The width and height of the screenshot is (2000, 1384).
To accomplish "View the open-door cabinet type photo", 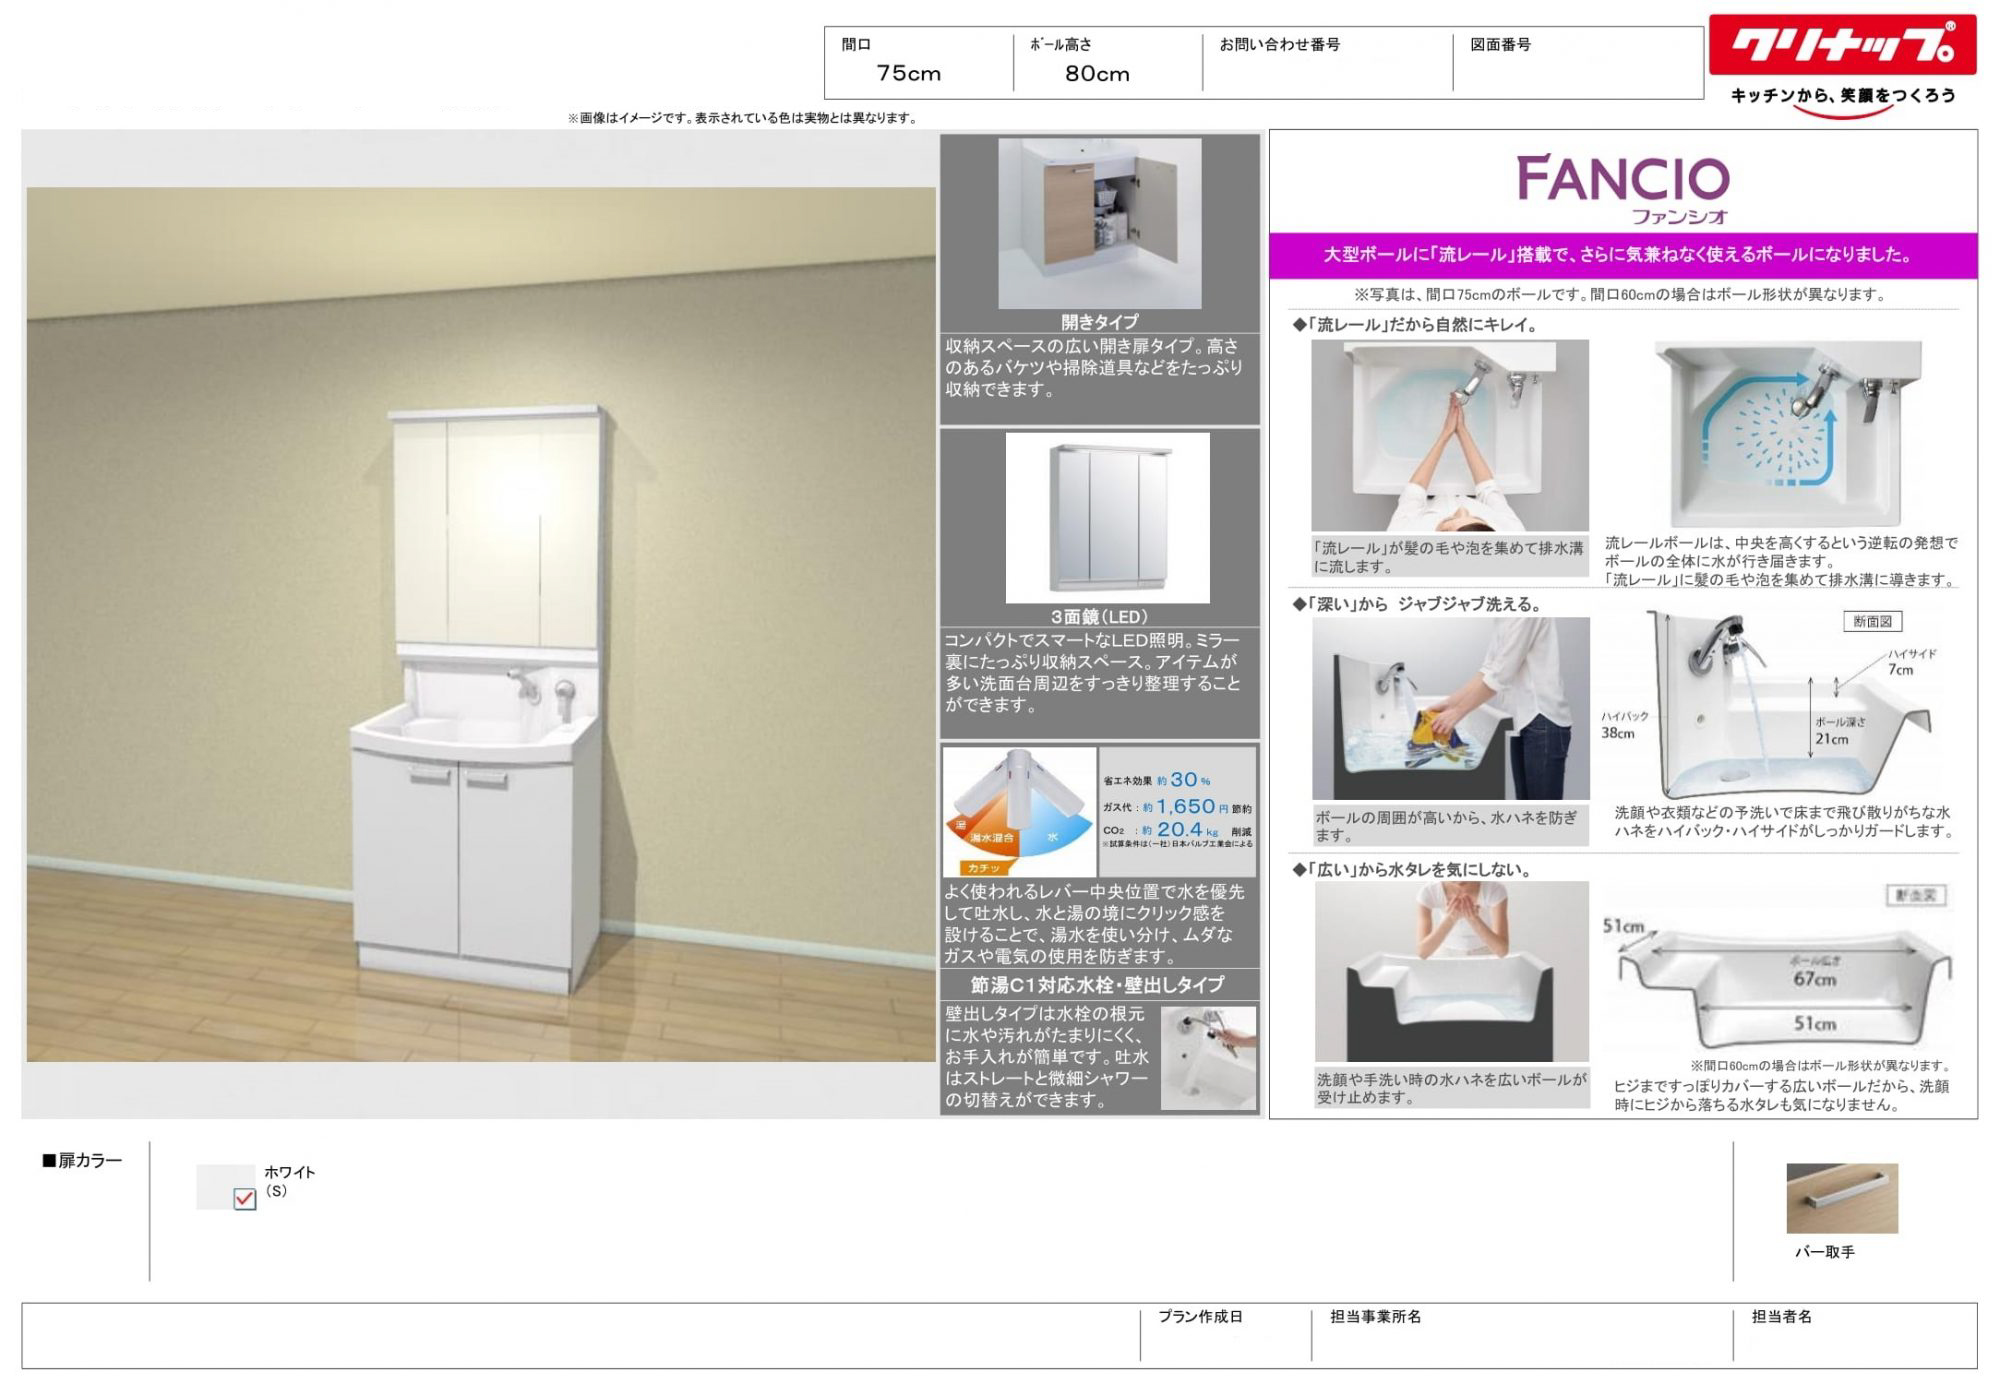I will [x=1100, y=224].
